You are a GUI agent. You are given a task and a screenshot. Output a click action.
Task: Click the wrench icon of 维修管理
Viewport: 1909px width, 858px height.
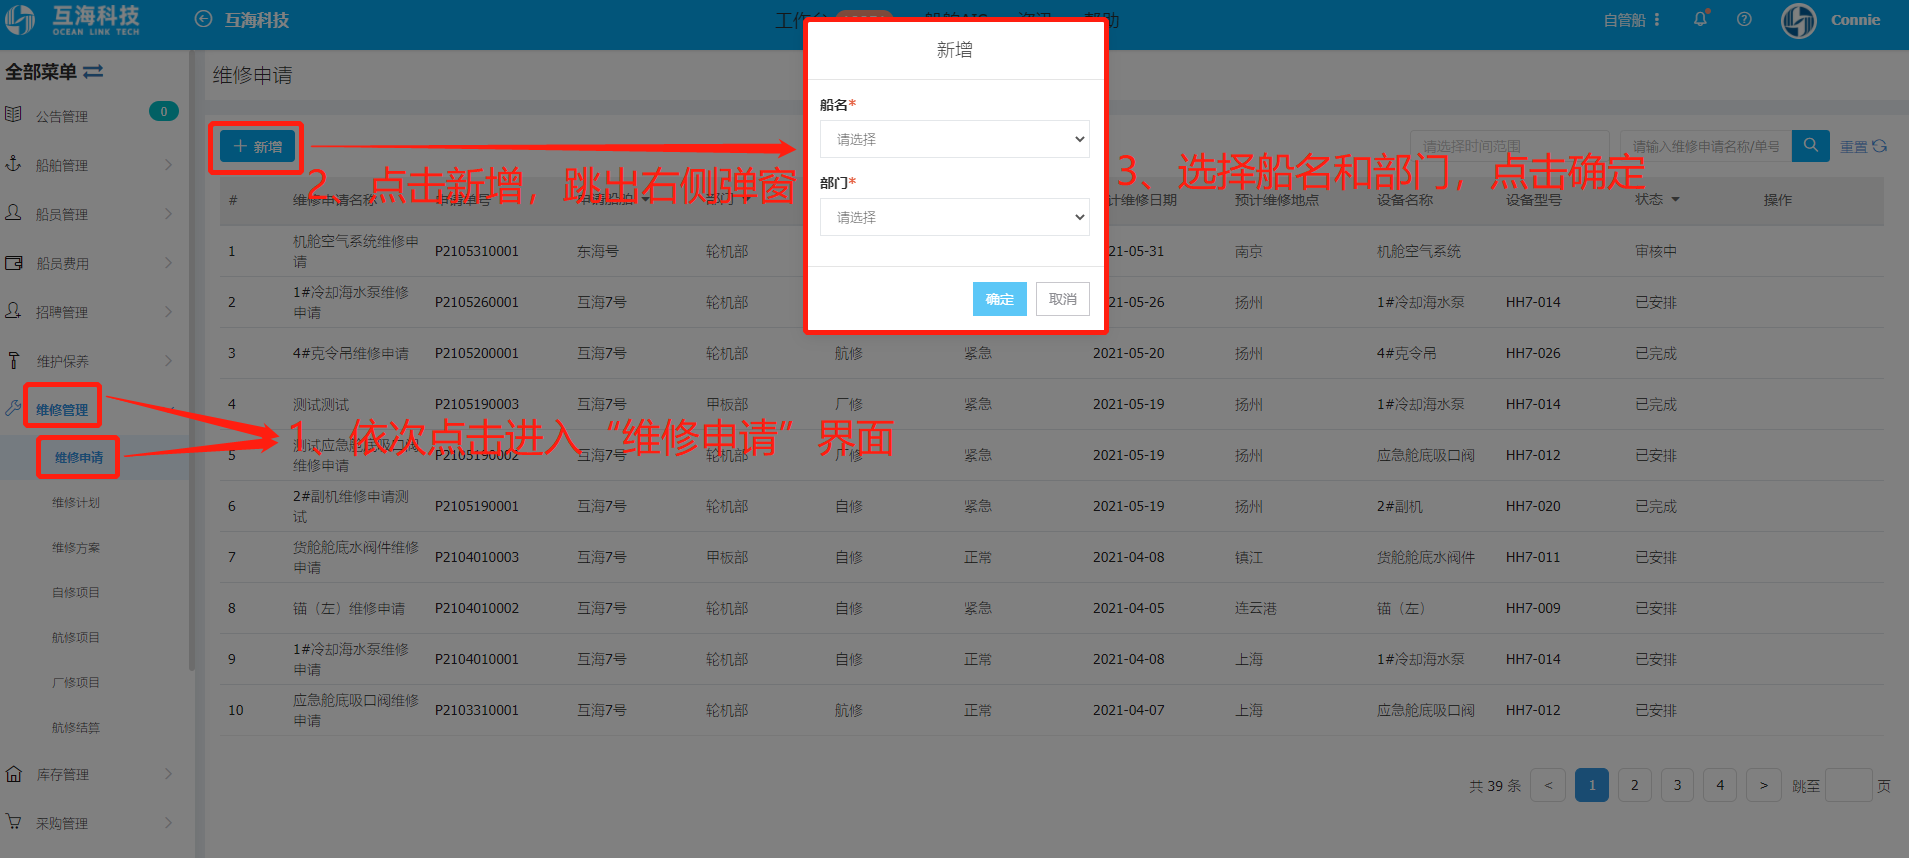pyautogui.click(x=13, y=408)
